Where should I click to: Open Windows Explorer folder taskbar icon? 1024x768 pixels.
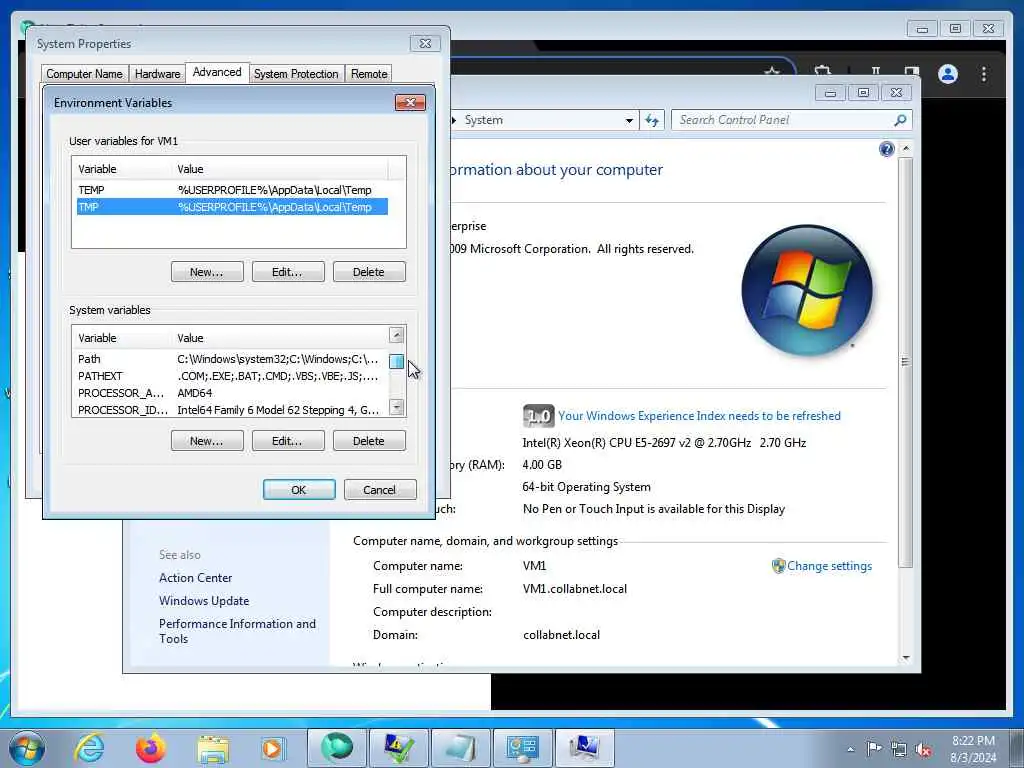click(213, 748)
